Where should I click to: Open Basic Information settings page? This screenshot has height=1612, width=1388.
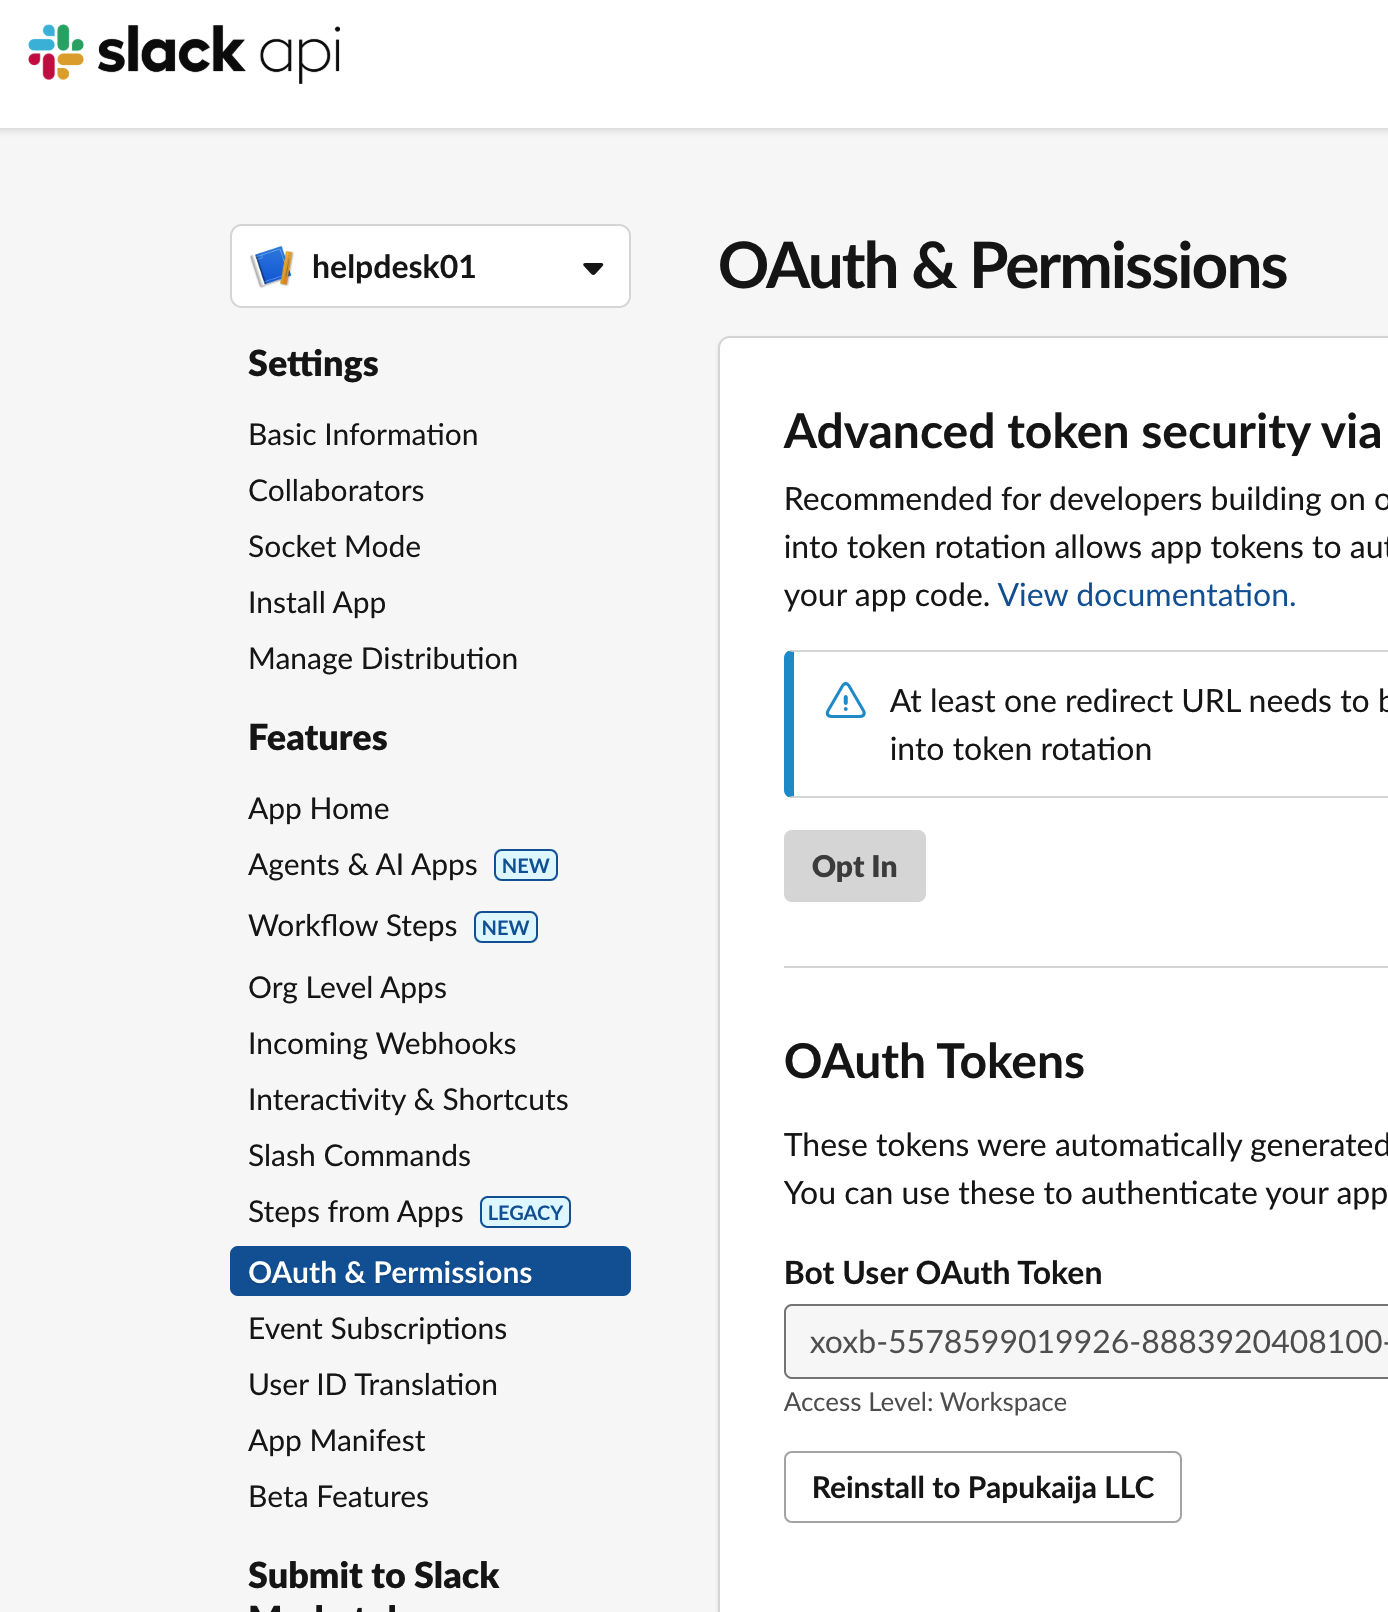coord(363,435)
